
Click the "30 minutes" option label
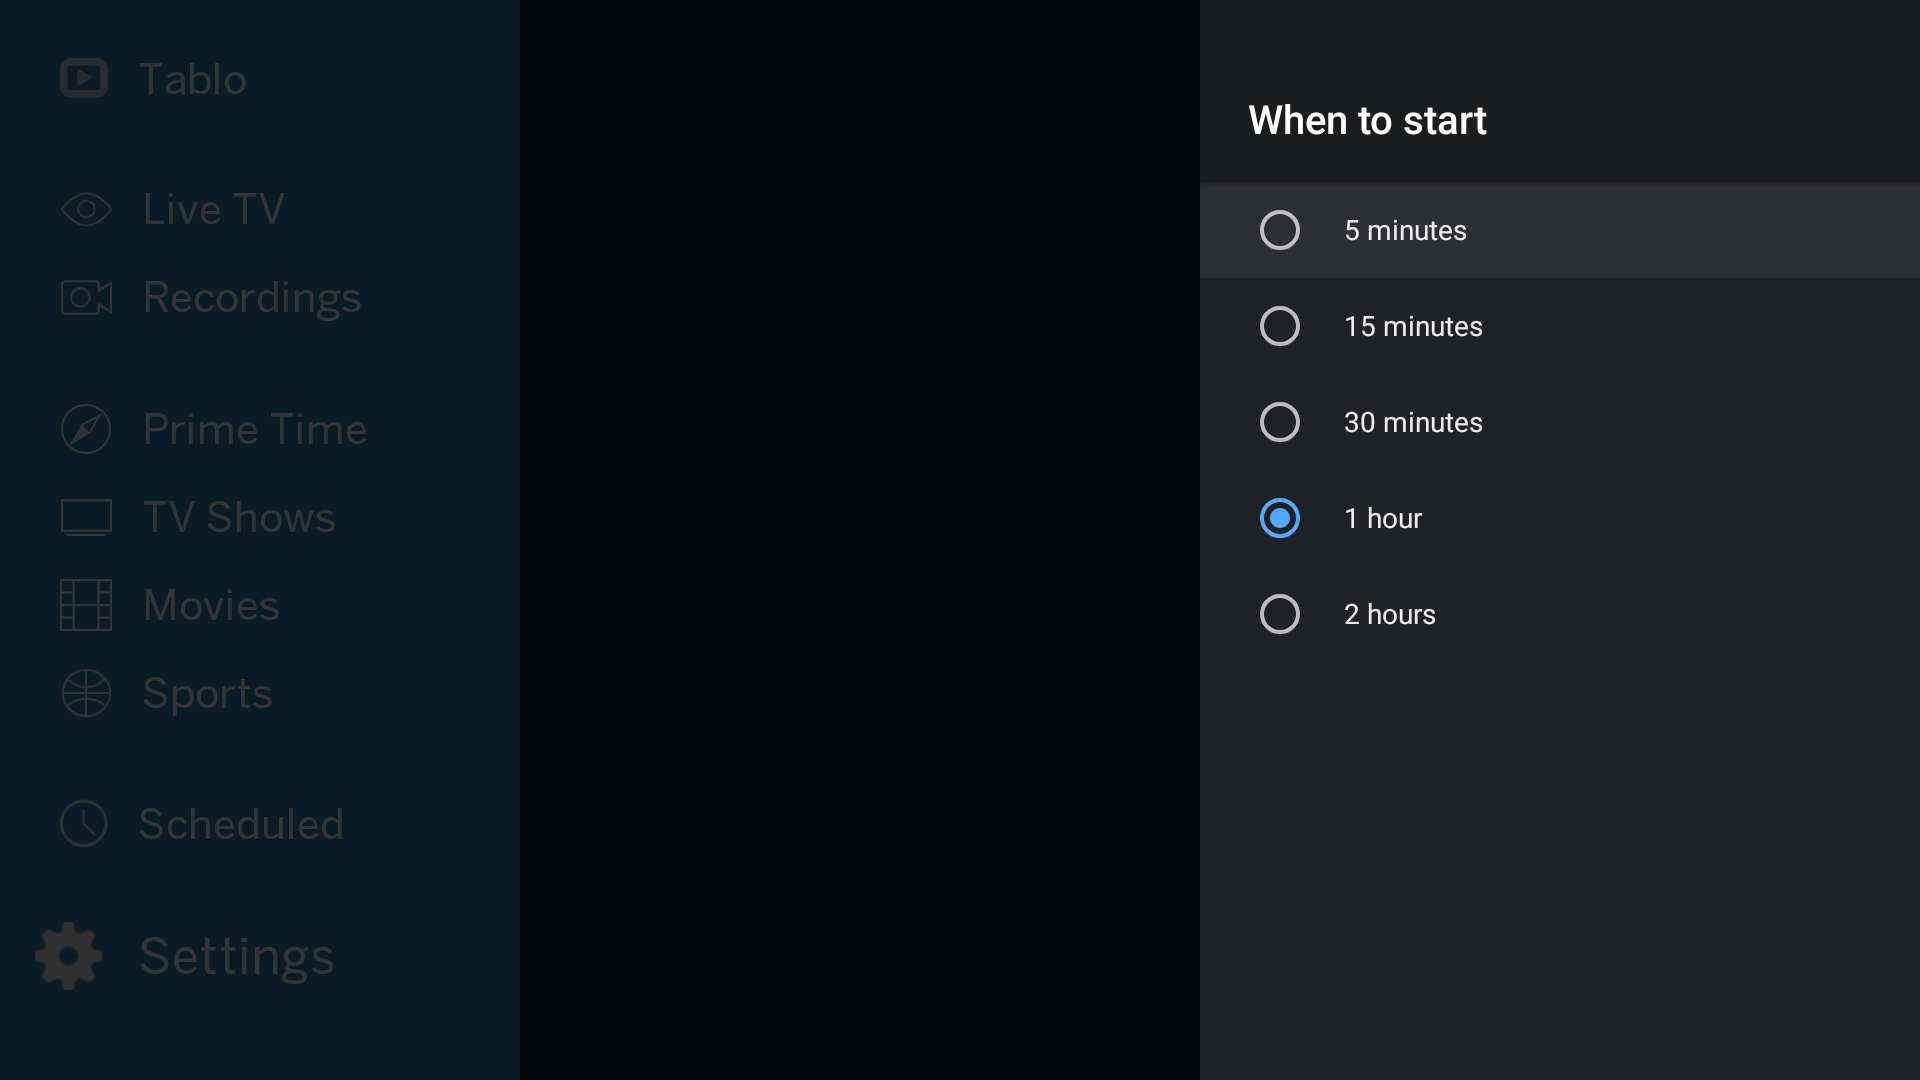point(1413,422)
